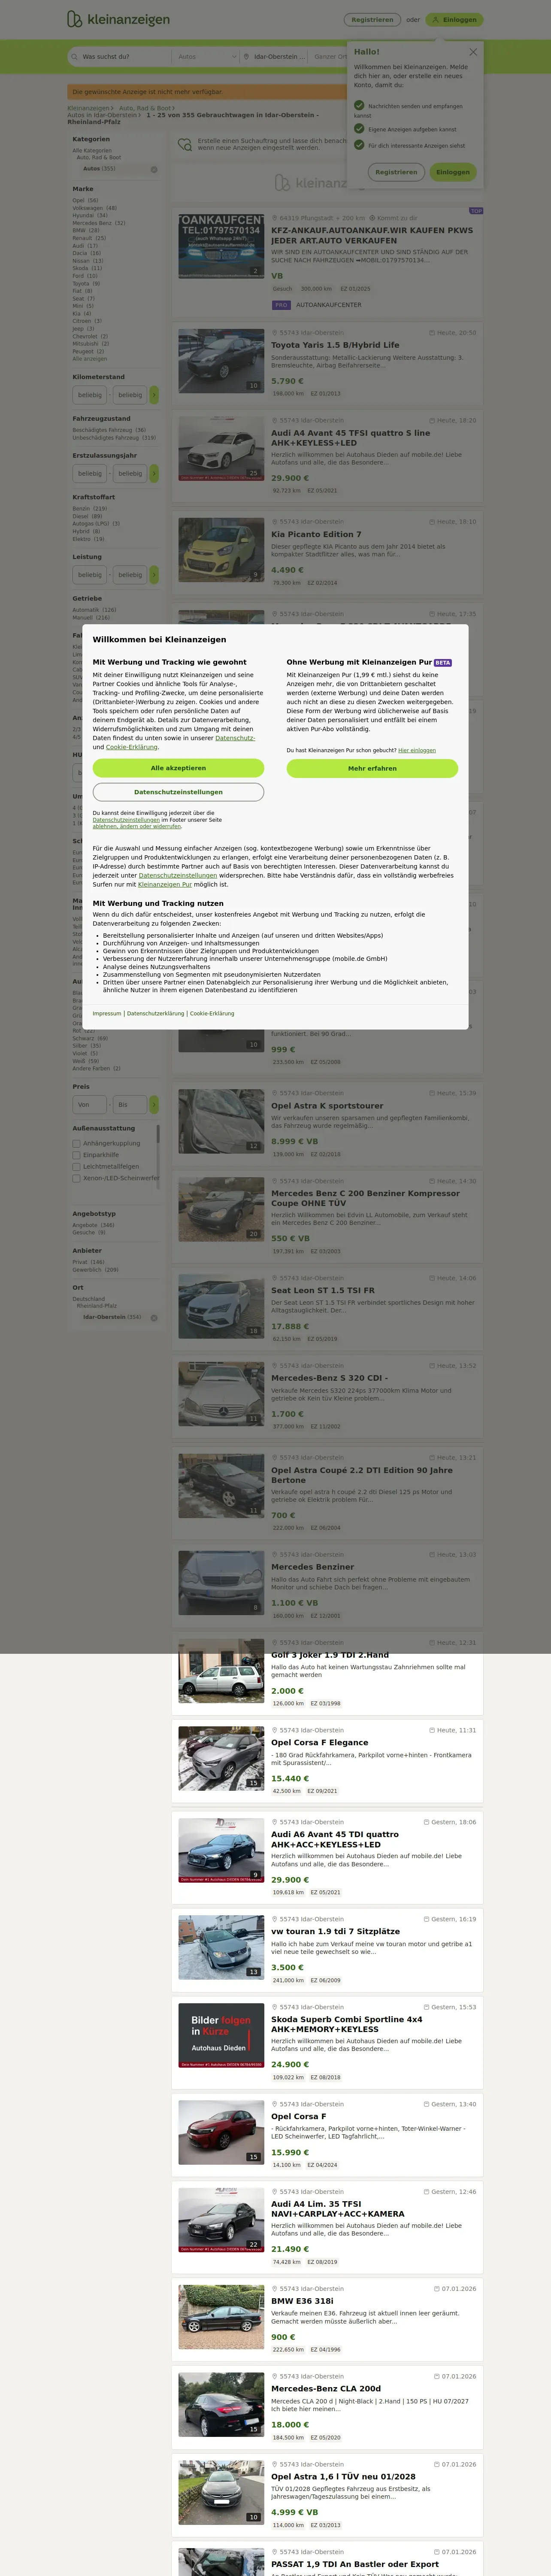
Task: Open the Golf 3 Joker 1.9 TDI listing thumbnail
Action: [x=221, y=1670]
